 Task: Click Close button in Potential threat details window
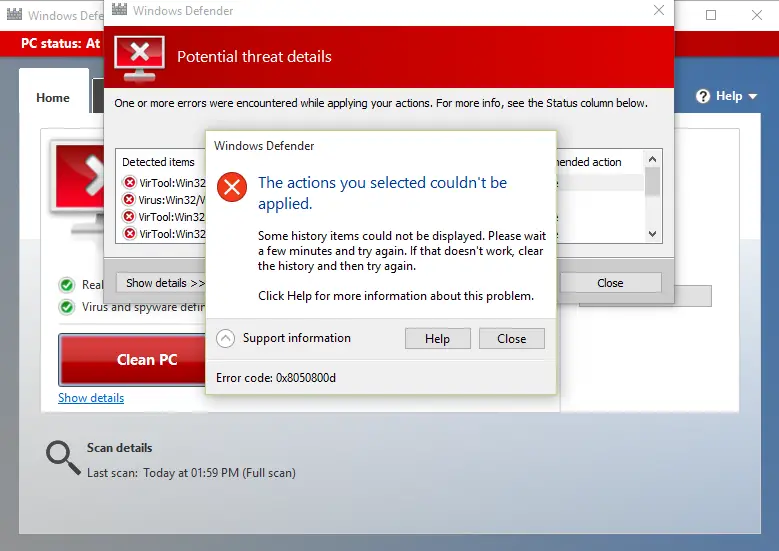(610, 283)
